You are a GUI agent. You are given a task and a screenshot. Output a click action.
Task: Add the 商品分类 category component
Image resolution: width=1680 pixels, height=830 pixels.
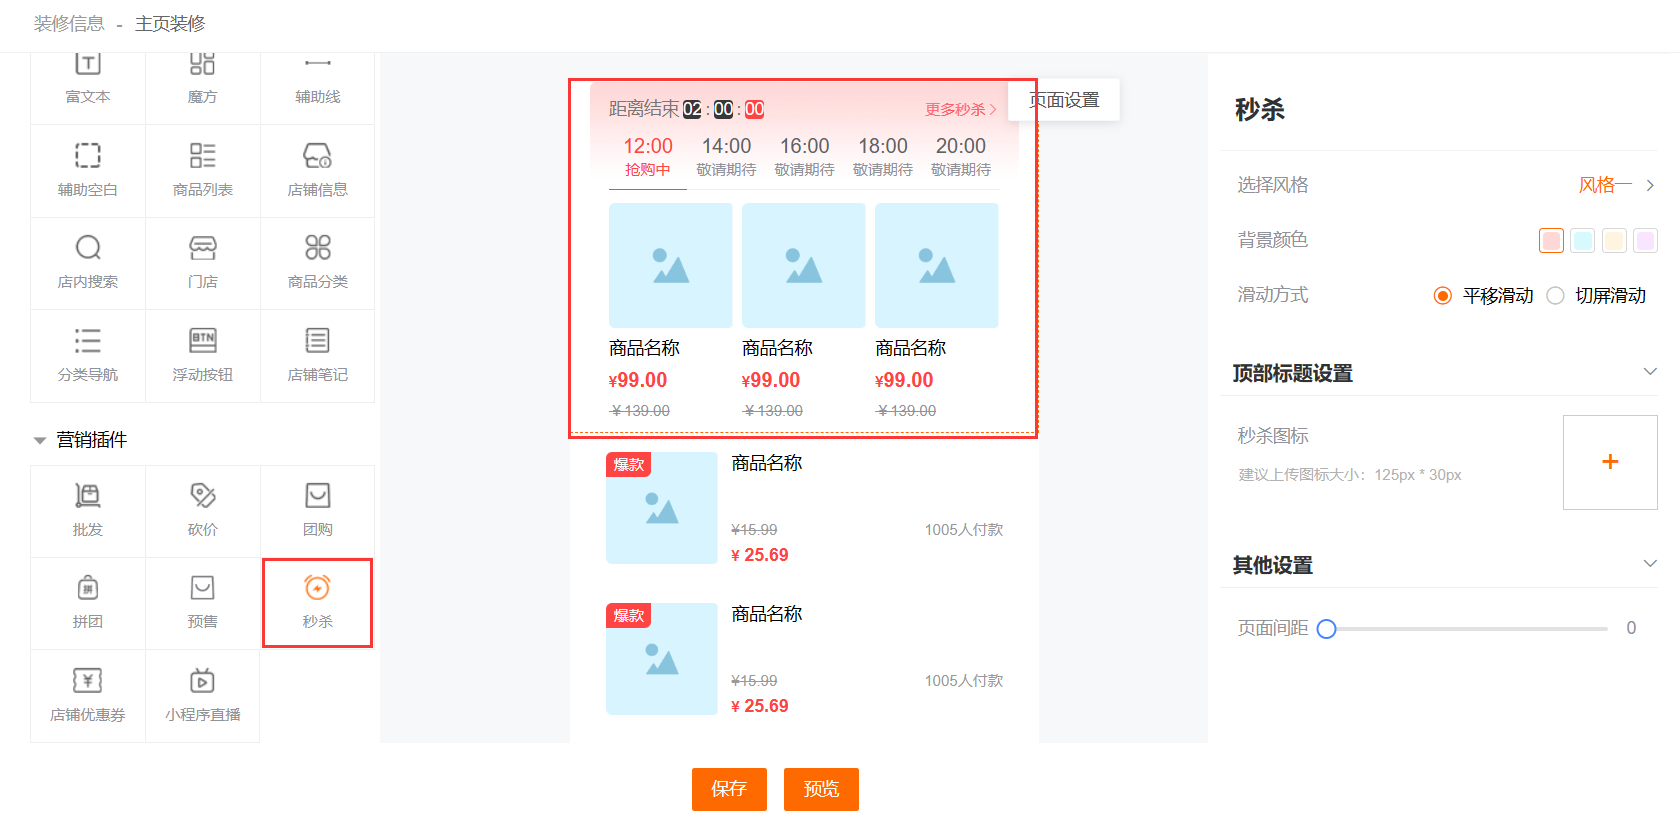coord(317,262)
